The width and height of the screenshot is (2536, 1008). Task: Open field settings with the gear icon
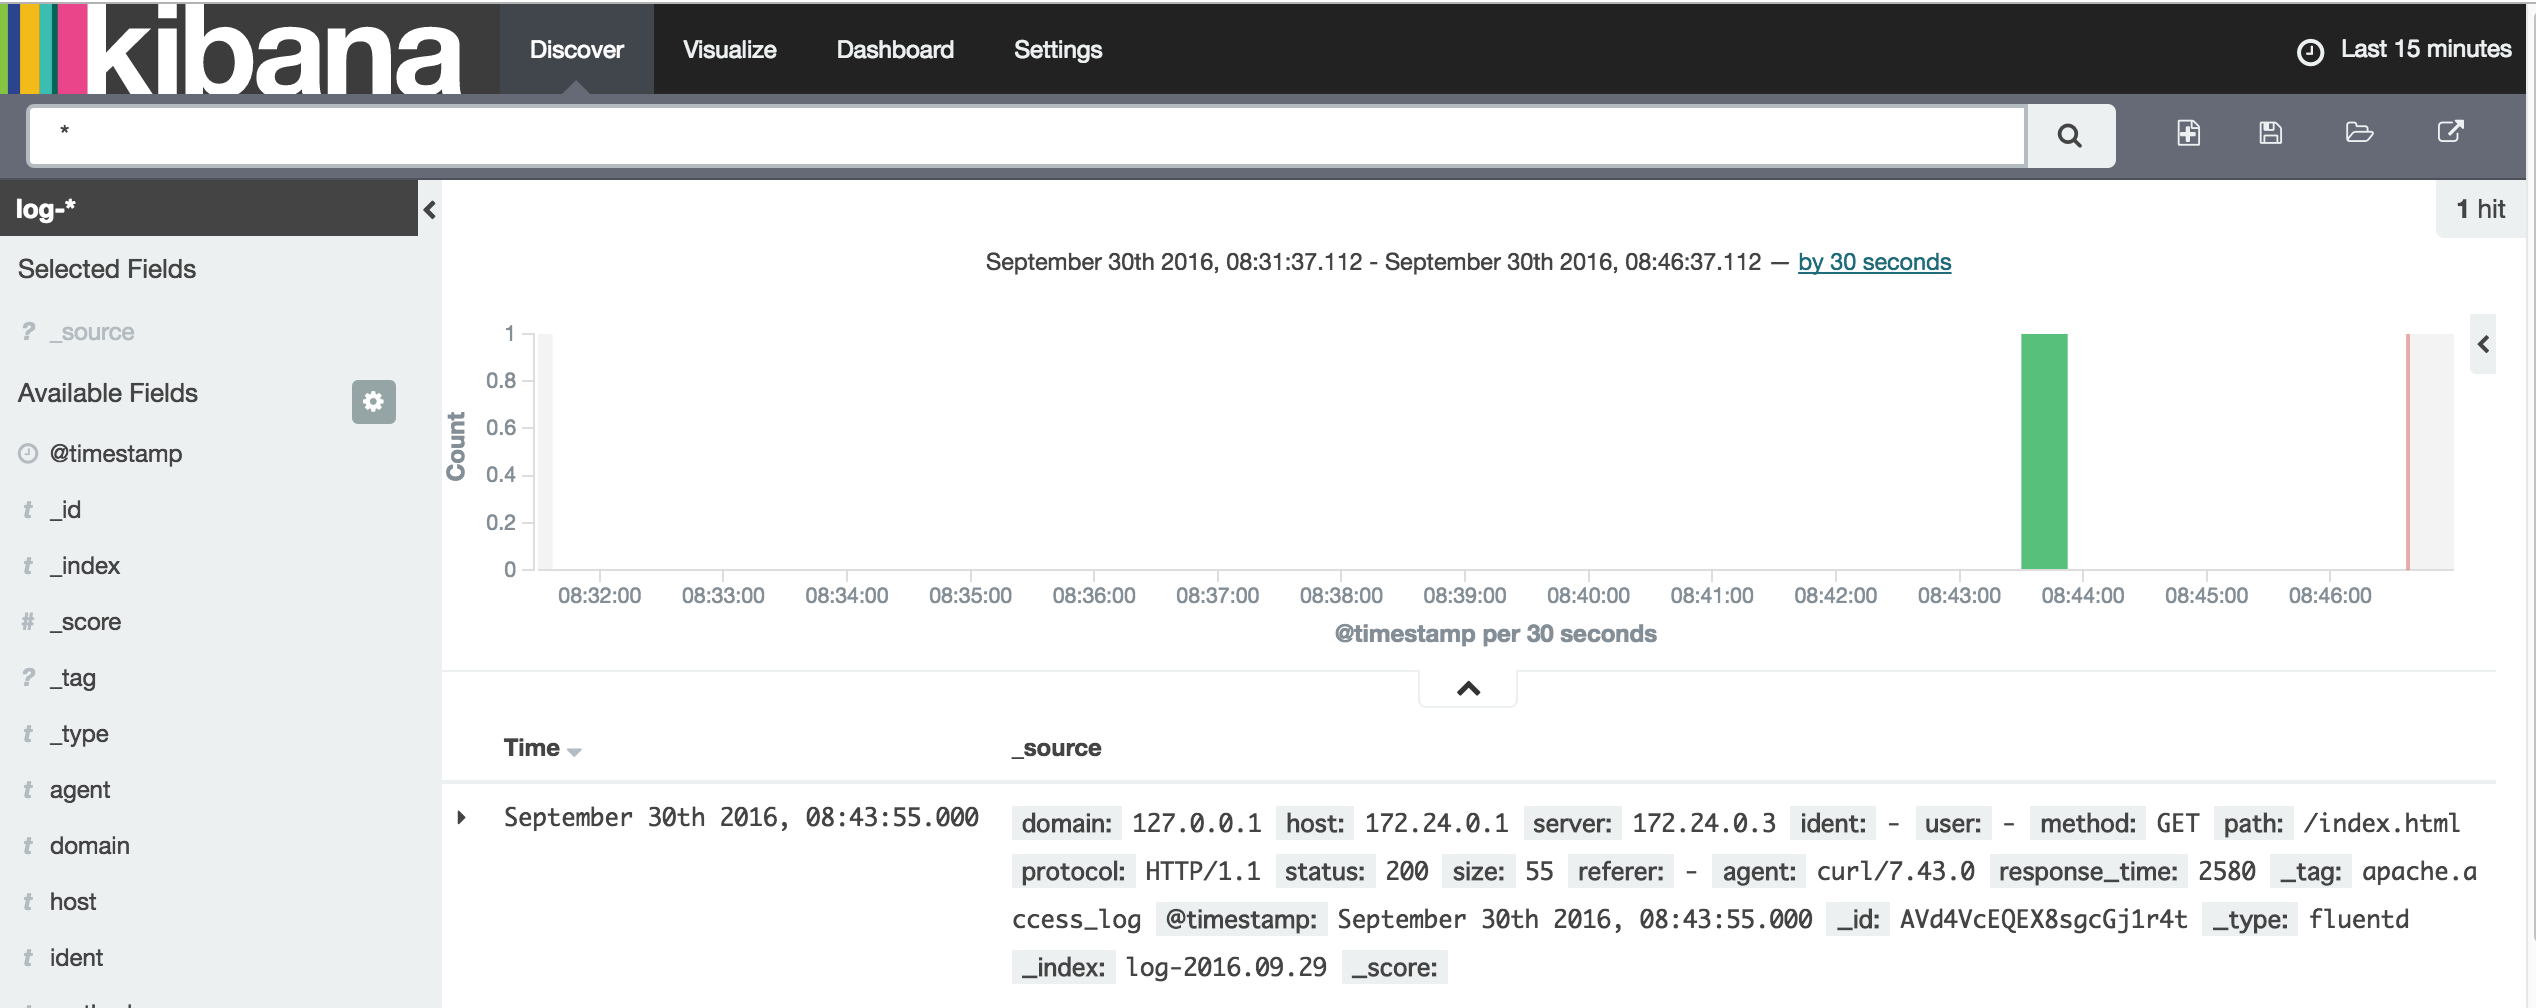373,402
